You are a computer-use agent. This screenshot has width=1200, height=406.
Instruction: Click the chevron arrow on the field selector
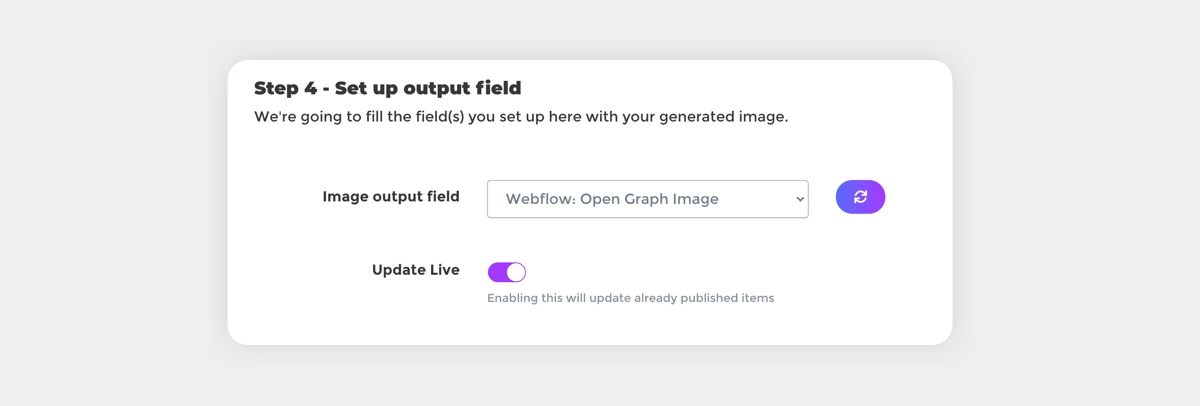[x=799, y=199]
